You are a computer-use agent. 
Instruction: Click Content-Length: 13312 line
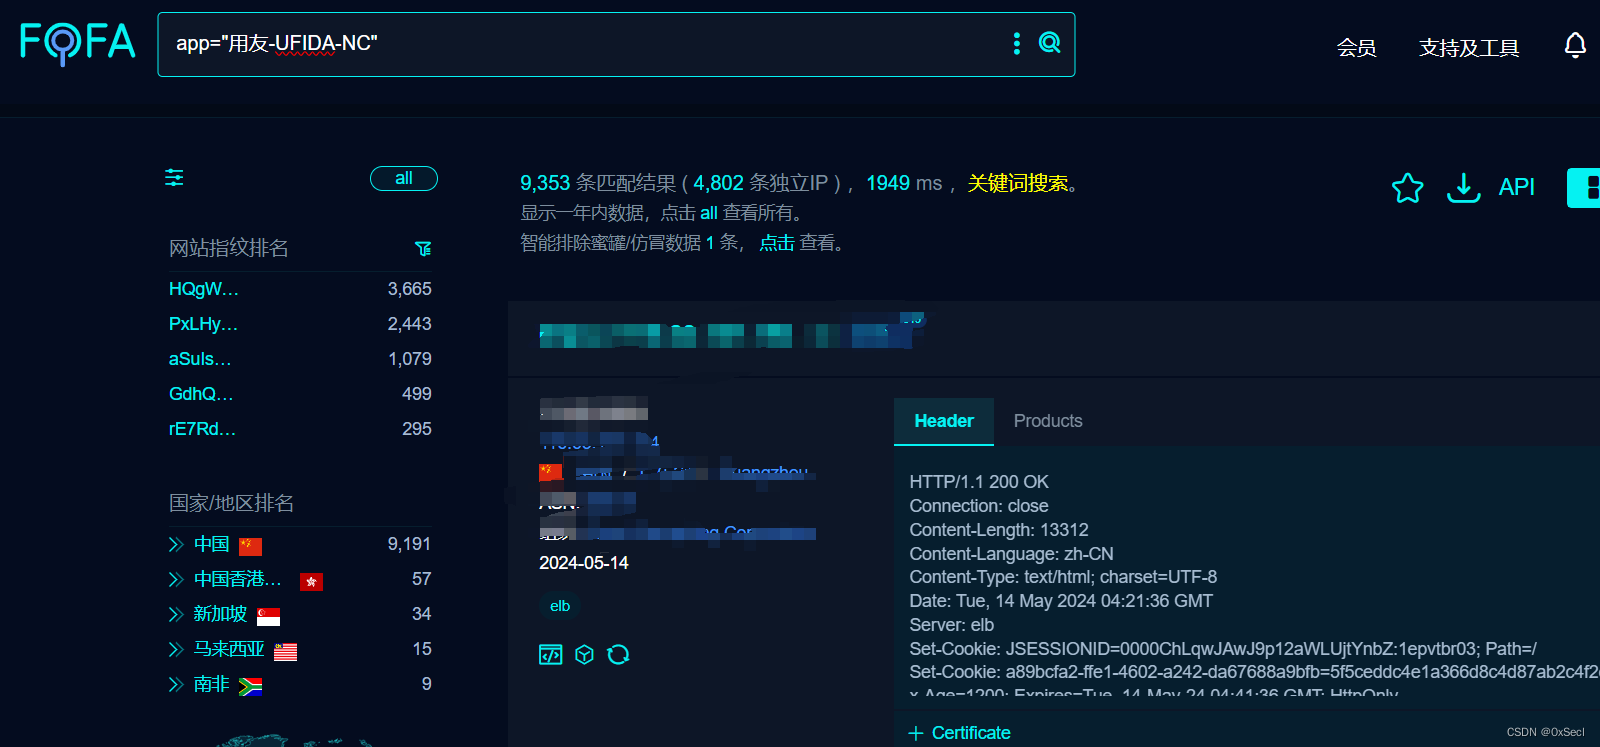tap(999, 530)
